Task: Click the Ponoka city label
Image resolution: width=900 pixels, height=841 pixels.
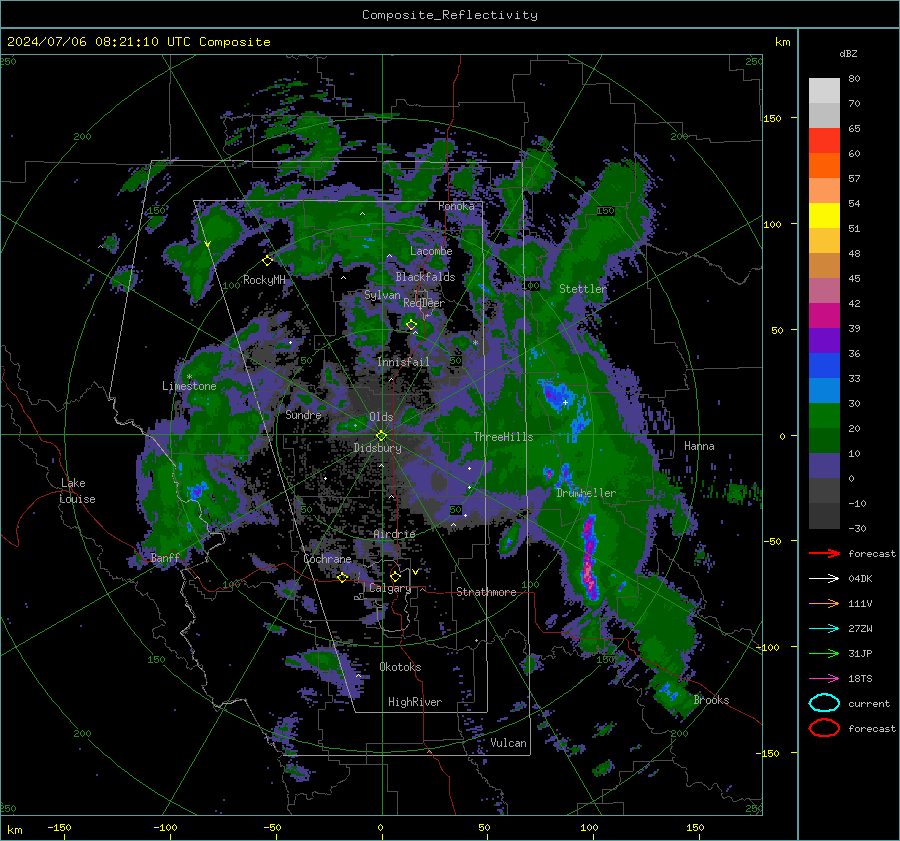Action: pos(456,206)
